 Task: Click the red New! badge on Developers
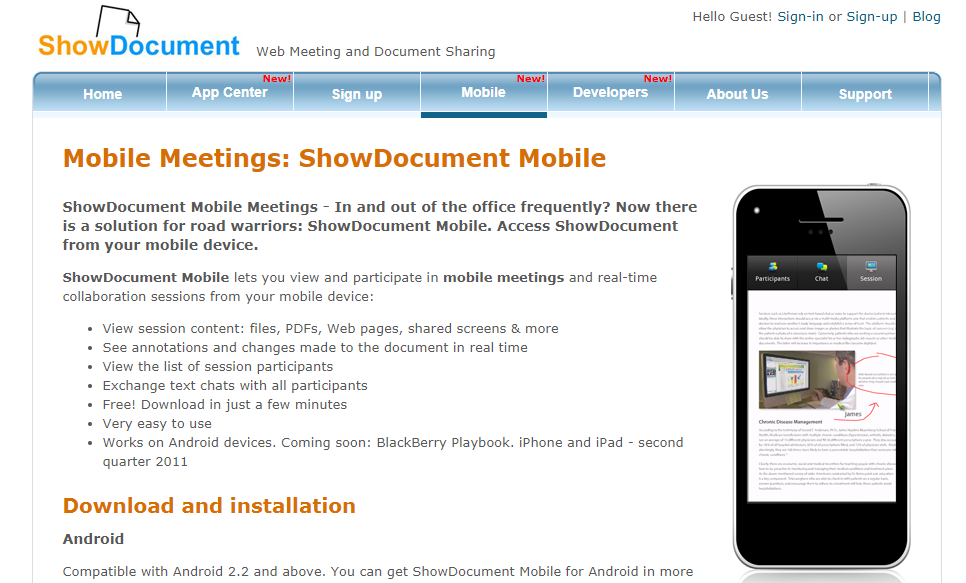(658, 79)
